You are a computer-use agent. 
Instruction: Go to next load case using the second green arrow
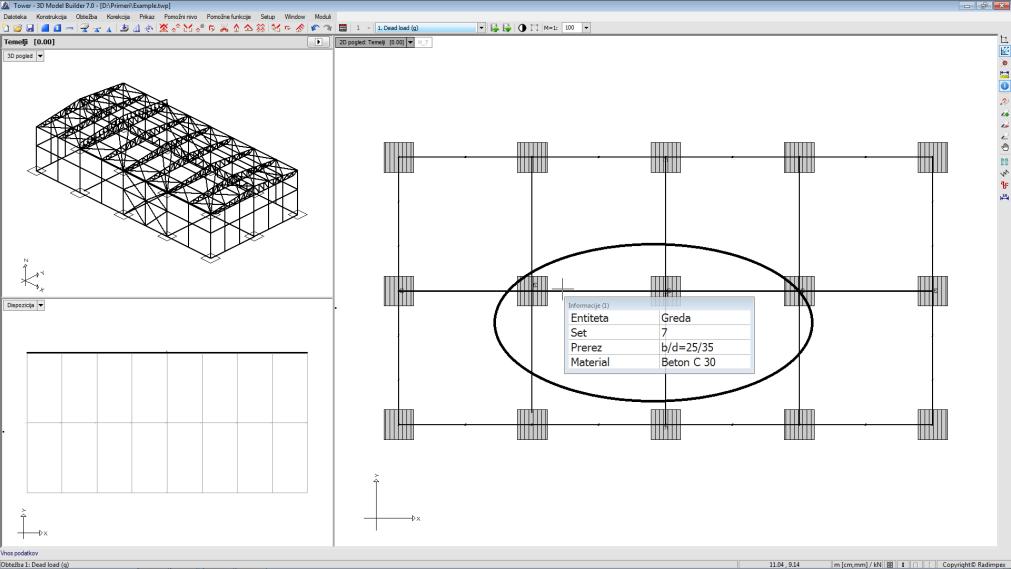(507, 28)
